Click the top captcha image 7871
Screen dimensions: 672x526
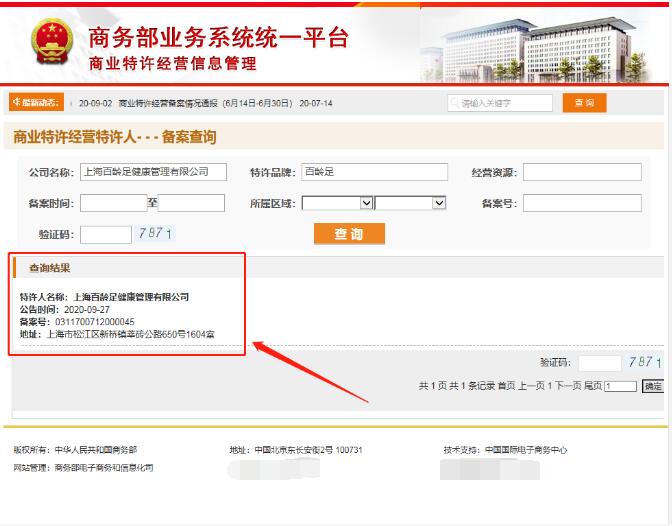tap(155, 234)
